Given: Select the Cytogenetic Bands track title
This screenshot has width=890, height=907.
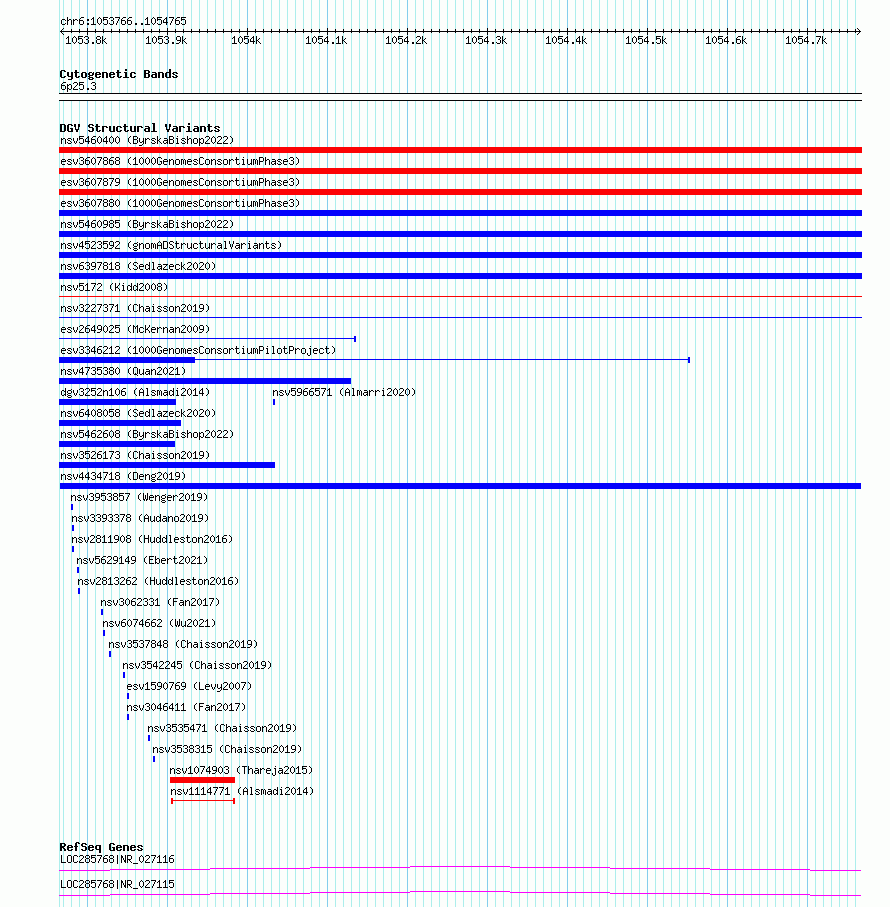Looking at the screenshot, I should pyautogui.click(x=119, y=74).
